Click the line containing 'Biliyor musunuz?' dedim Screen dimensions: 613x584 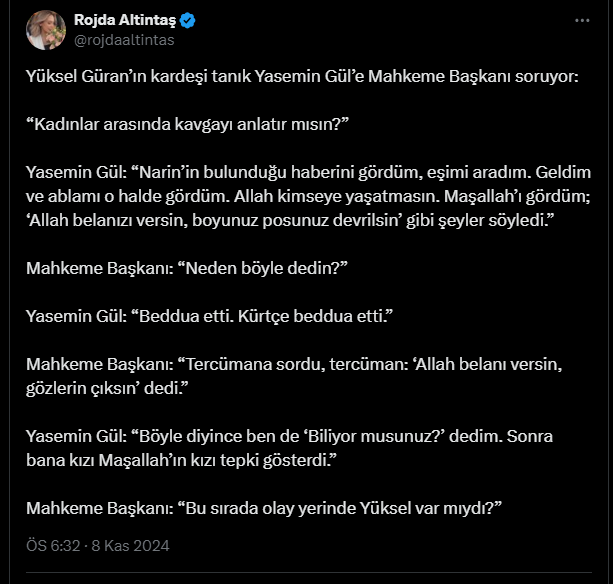click(x=289, y=436)
